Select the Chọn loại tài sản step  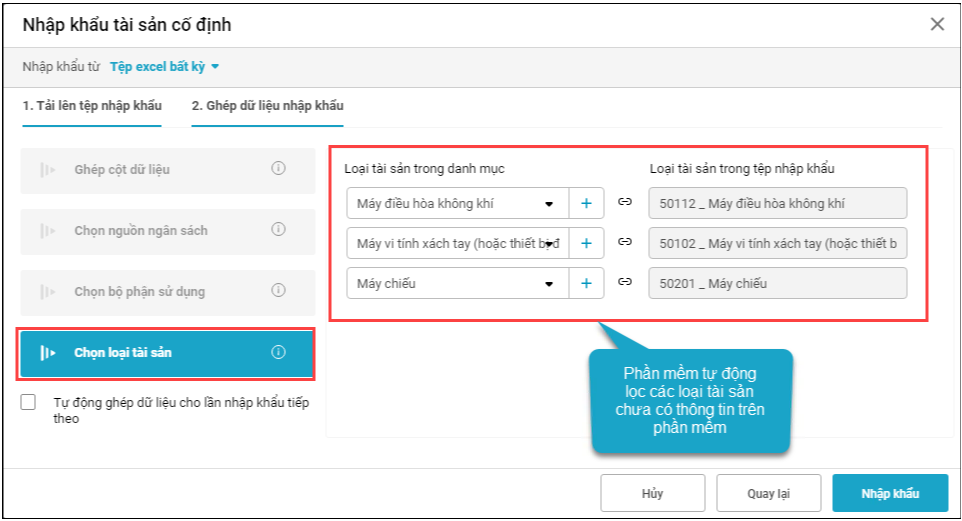166,352
